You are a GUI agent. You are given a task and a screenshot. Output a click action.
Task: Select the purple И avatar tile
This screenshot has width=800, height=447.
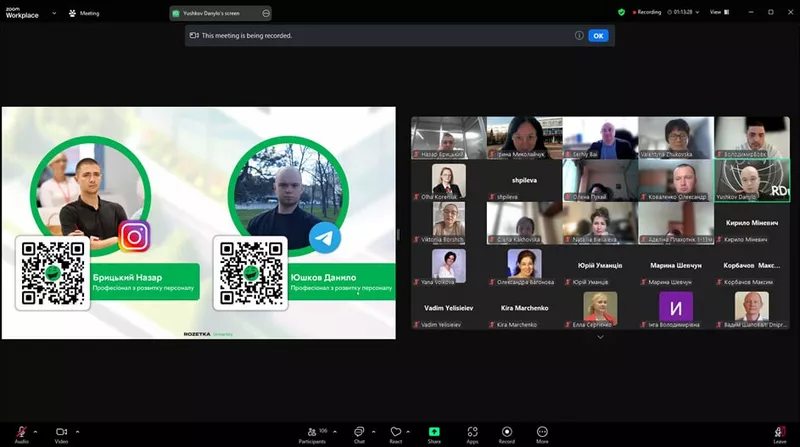pos(676,308)
